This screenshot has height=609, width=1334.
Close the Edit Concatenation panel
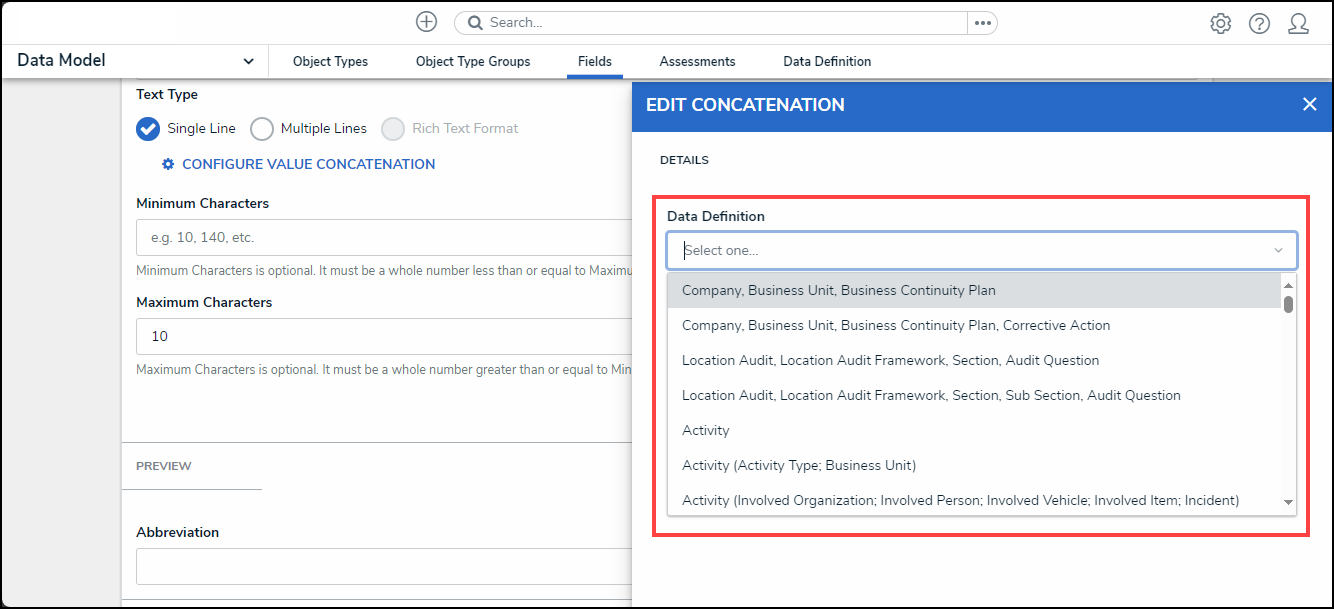[1309, 104]
